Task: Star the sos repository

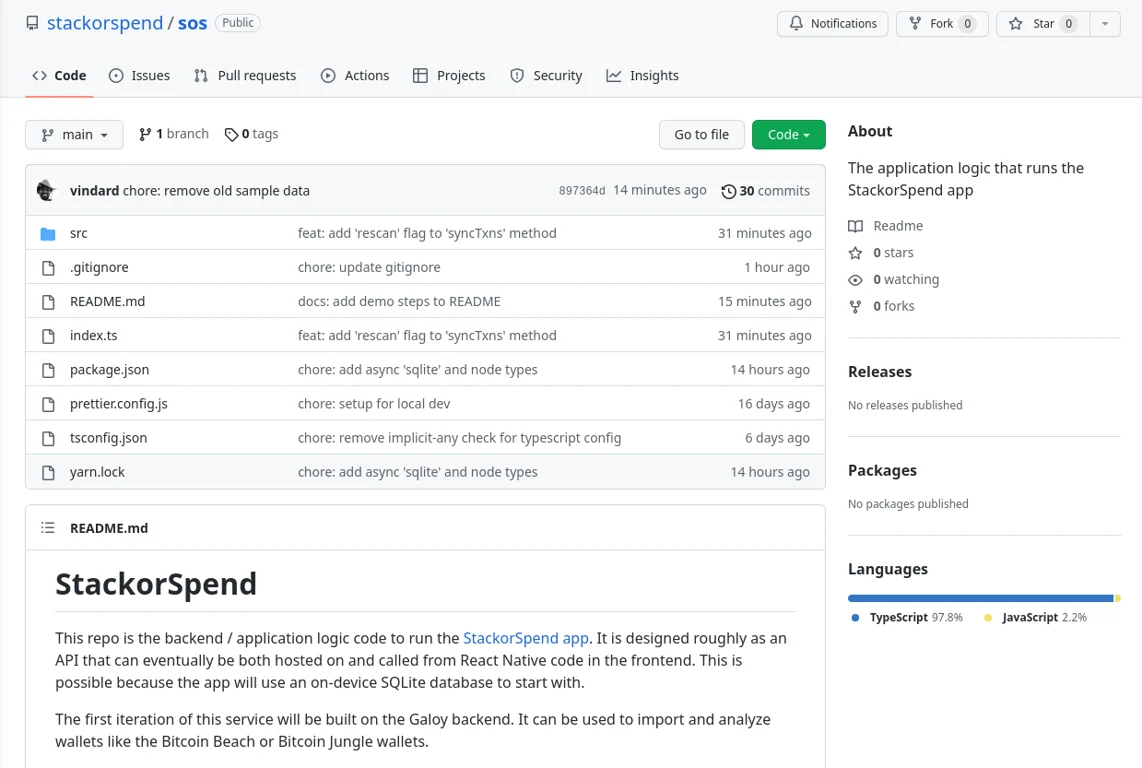Action: pos(1043,23)
